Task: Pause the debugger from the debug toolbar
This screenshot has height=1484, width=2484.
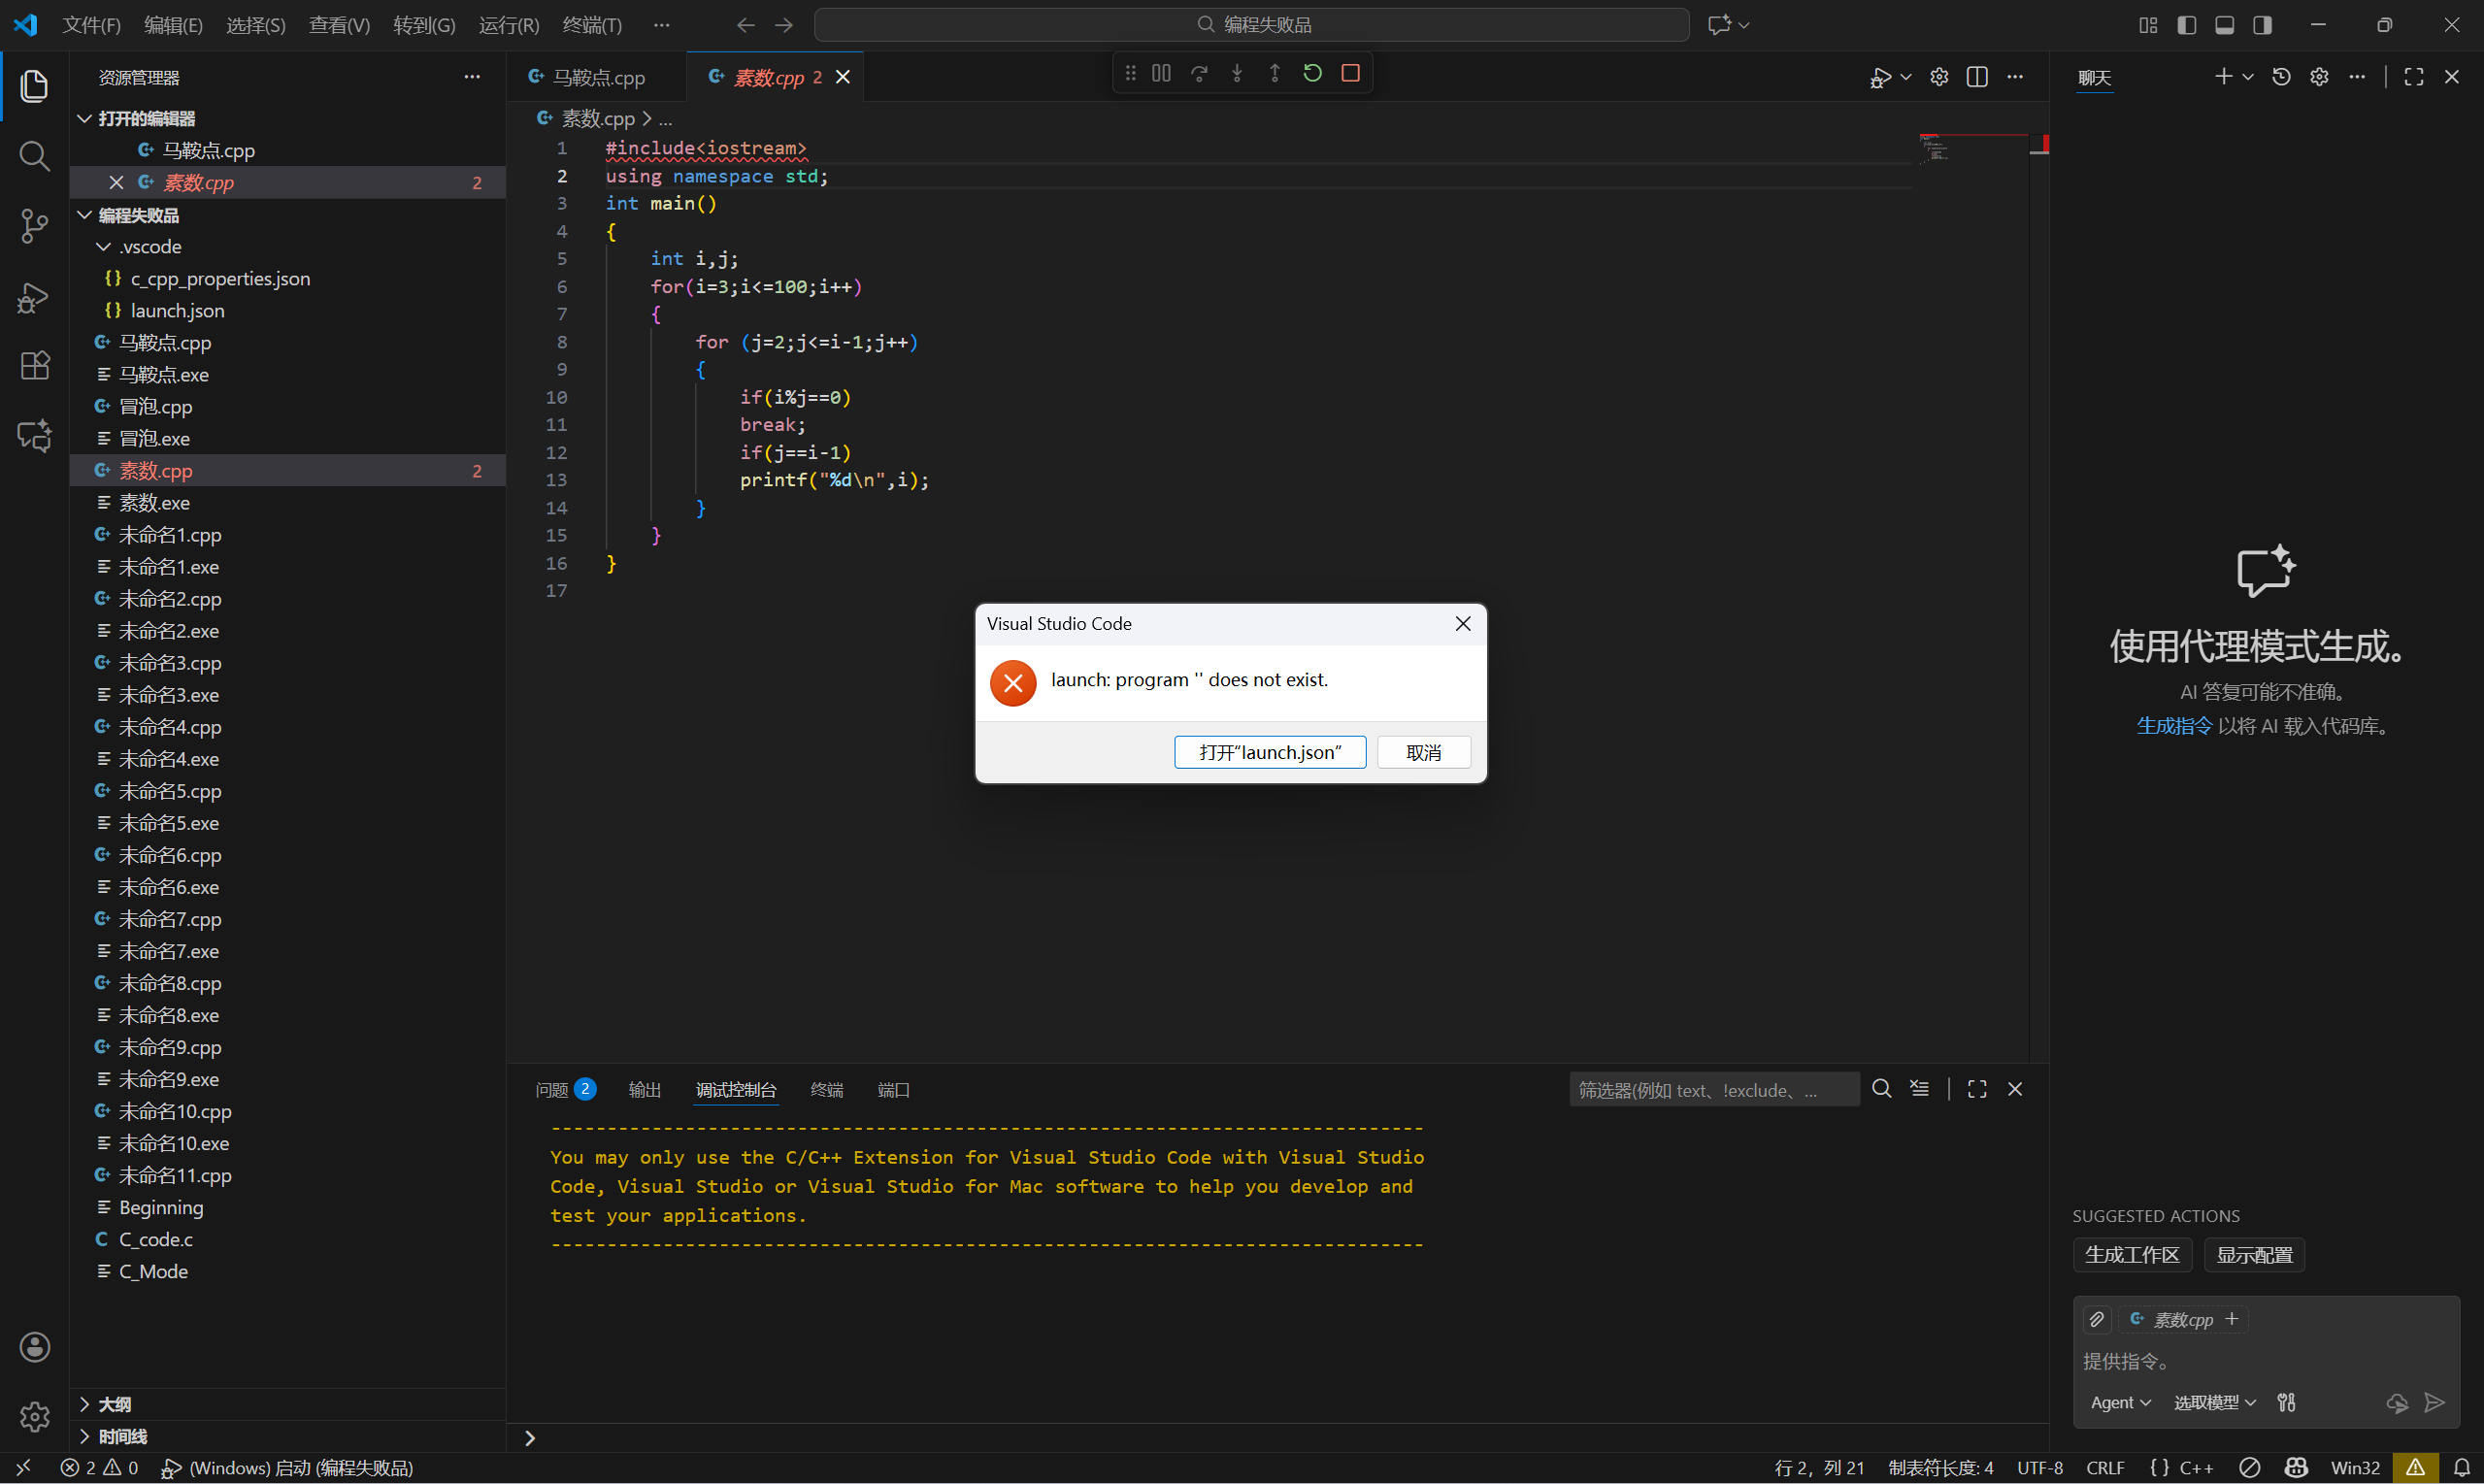Action: click(1161, 73)
